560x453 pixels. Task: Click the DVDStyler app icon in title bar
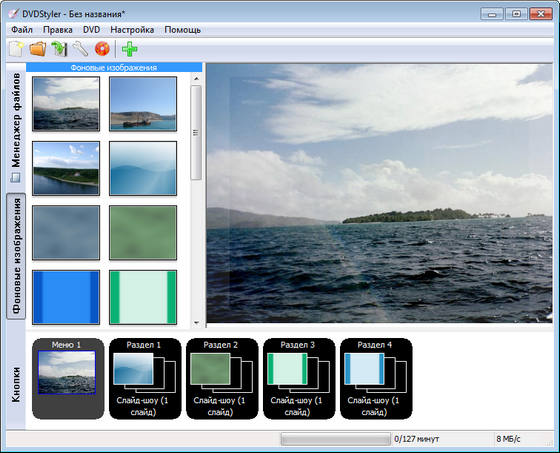tap(13, 14)
